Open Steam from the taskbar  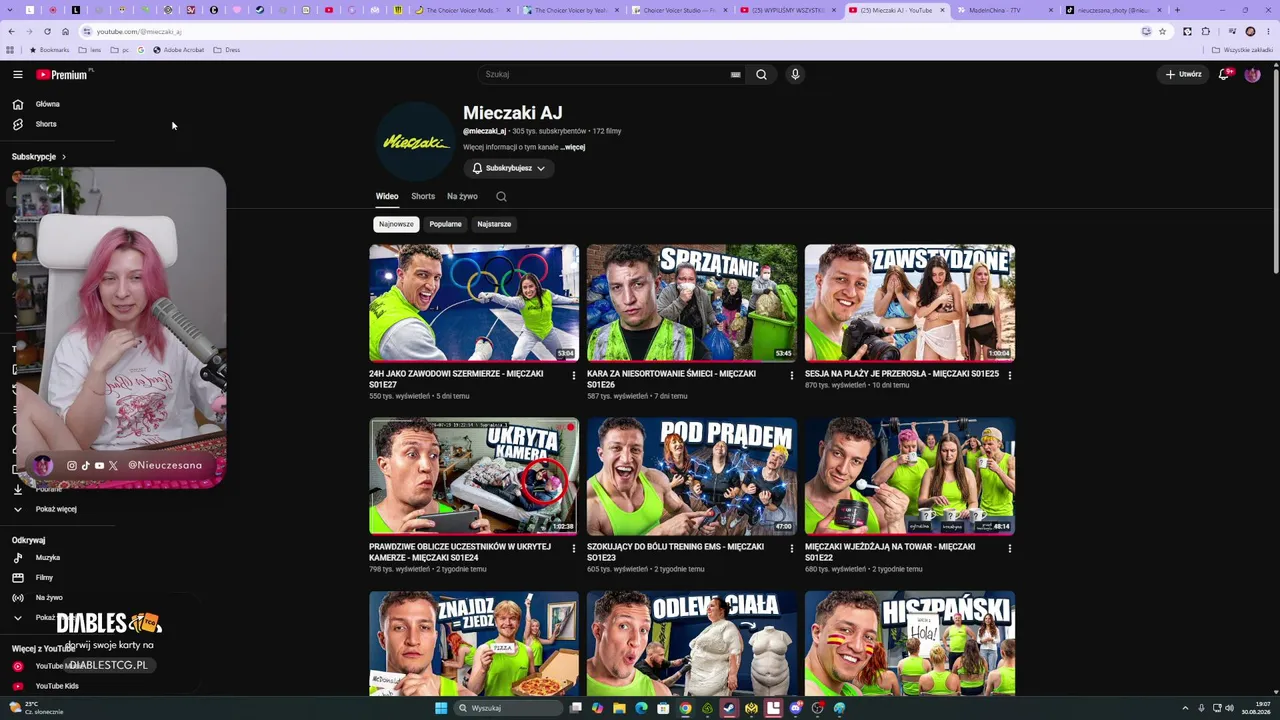[x=729, y=708]
